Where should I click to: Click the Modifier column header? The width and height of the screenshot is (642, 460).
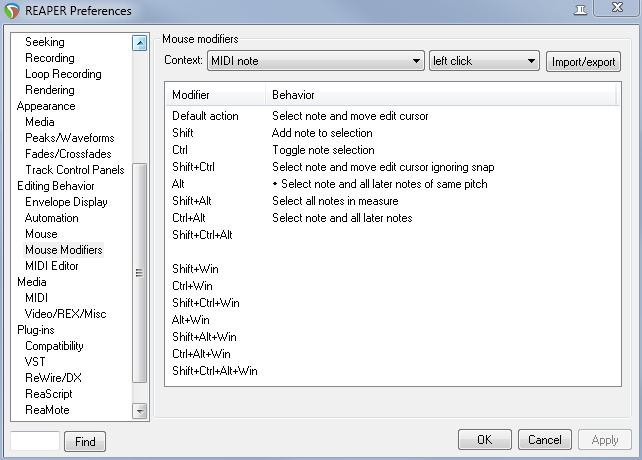pyautogui.click(x=191, y=95)
